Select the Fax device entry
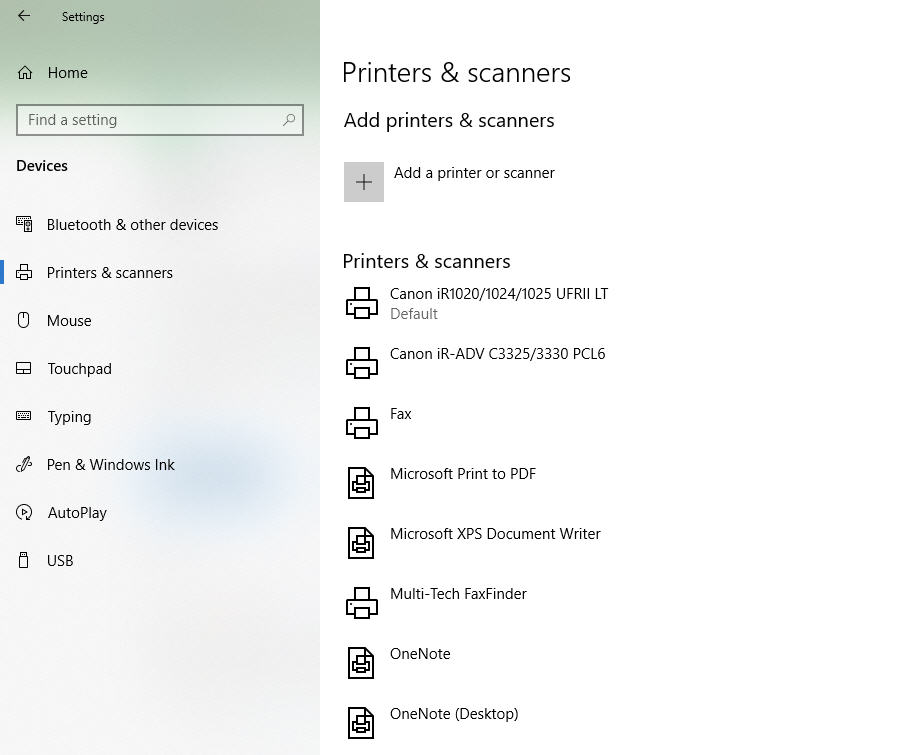This screenshot has height=755, width=902. click(400, 414)
